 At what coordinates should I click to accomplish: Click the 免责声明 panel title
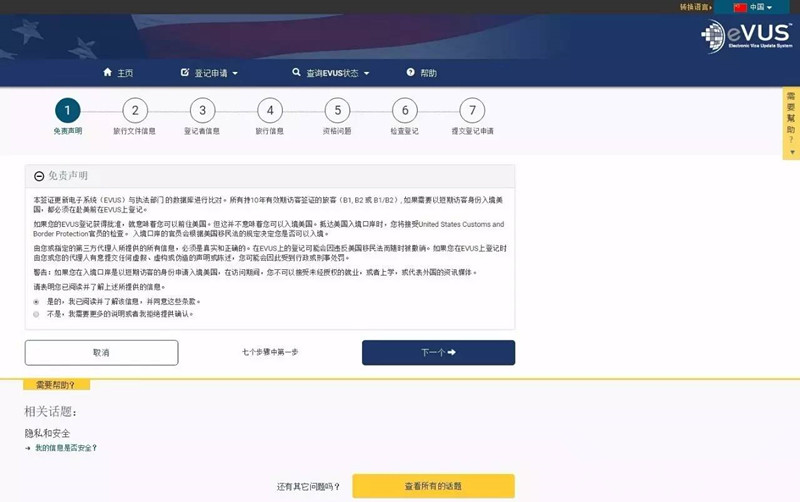click(x=68, y=176)
